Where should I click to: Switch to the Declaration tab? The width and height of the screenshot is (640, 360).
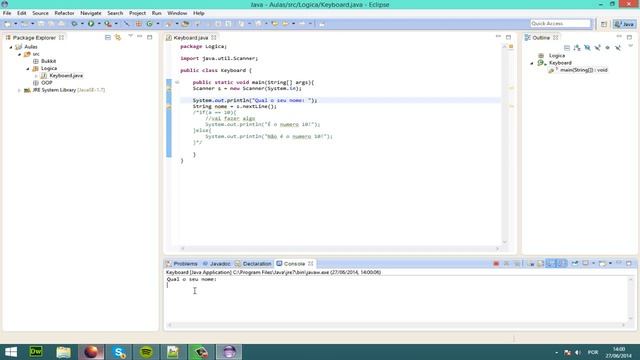(253, 264)
